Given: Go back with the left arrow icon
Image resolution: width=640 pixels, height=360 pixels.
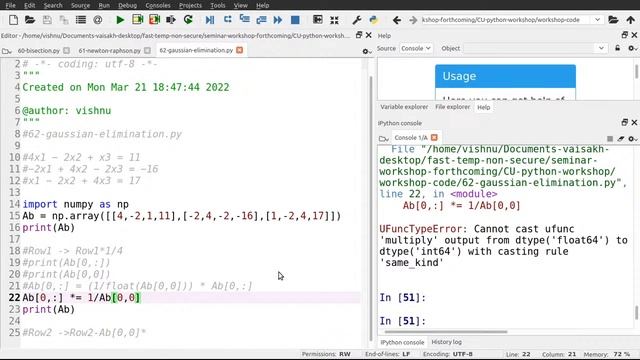Looking at the screenshot, I should [x=397, y=20].
